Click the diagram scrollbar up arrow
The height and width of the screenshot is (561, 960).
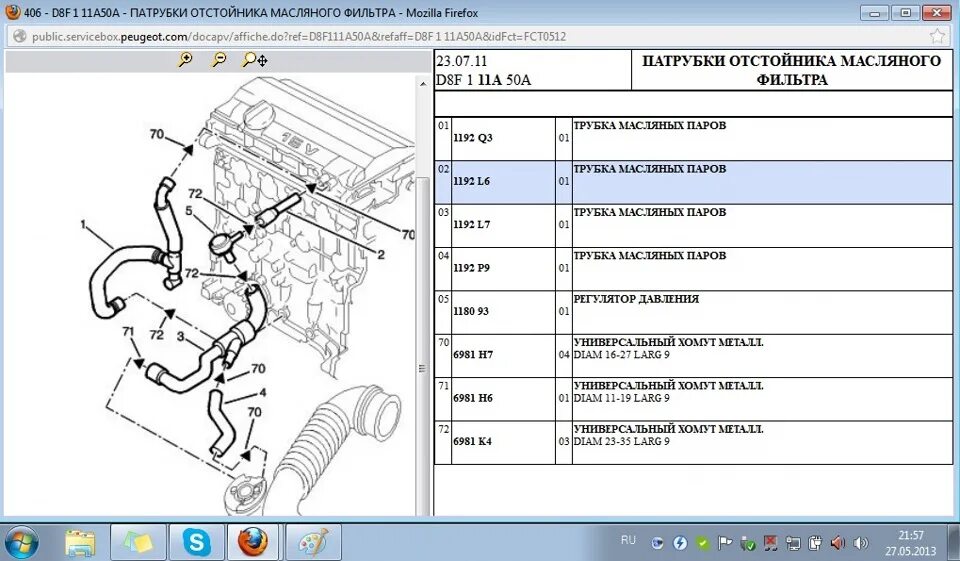[422, 83]
